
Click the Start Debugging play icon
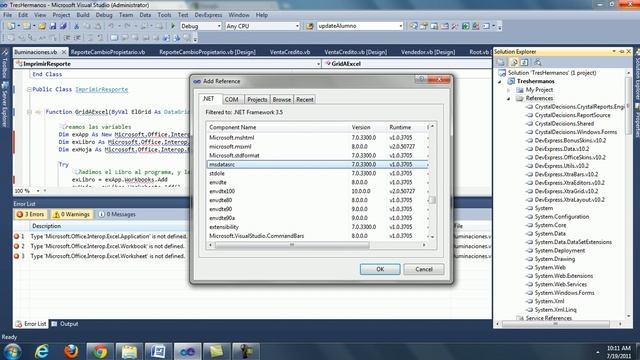tap(173, 26)
